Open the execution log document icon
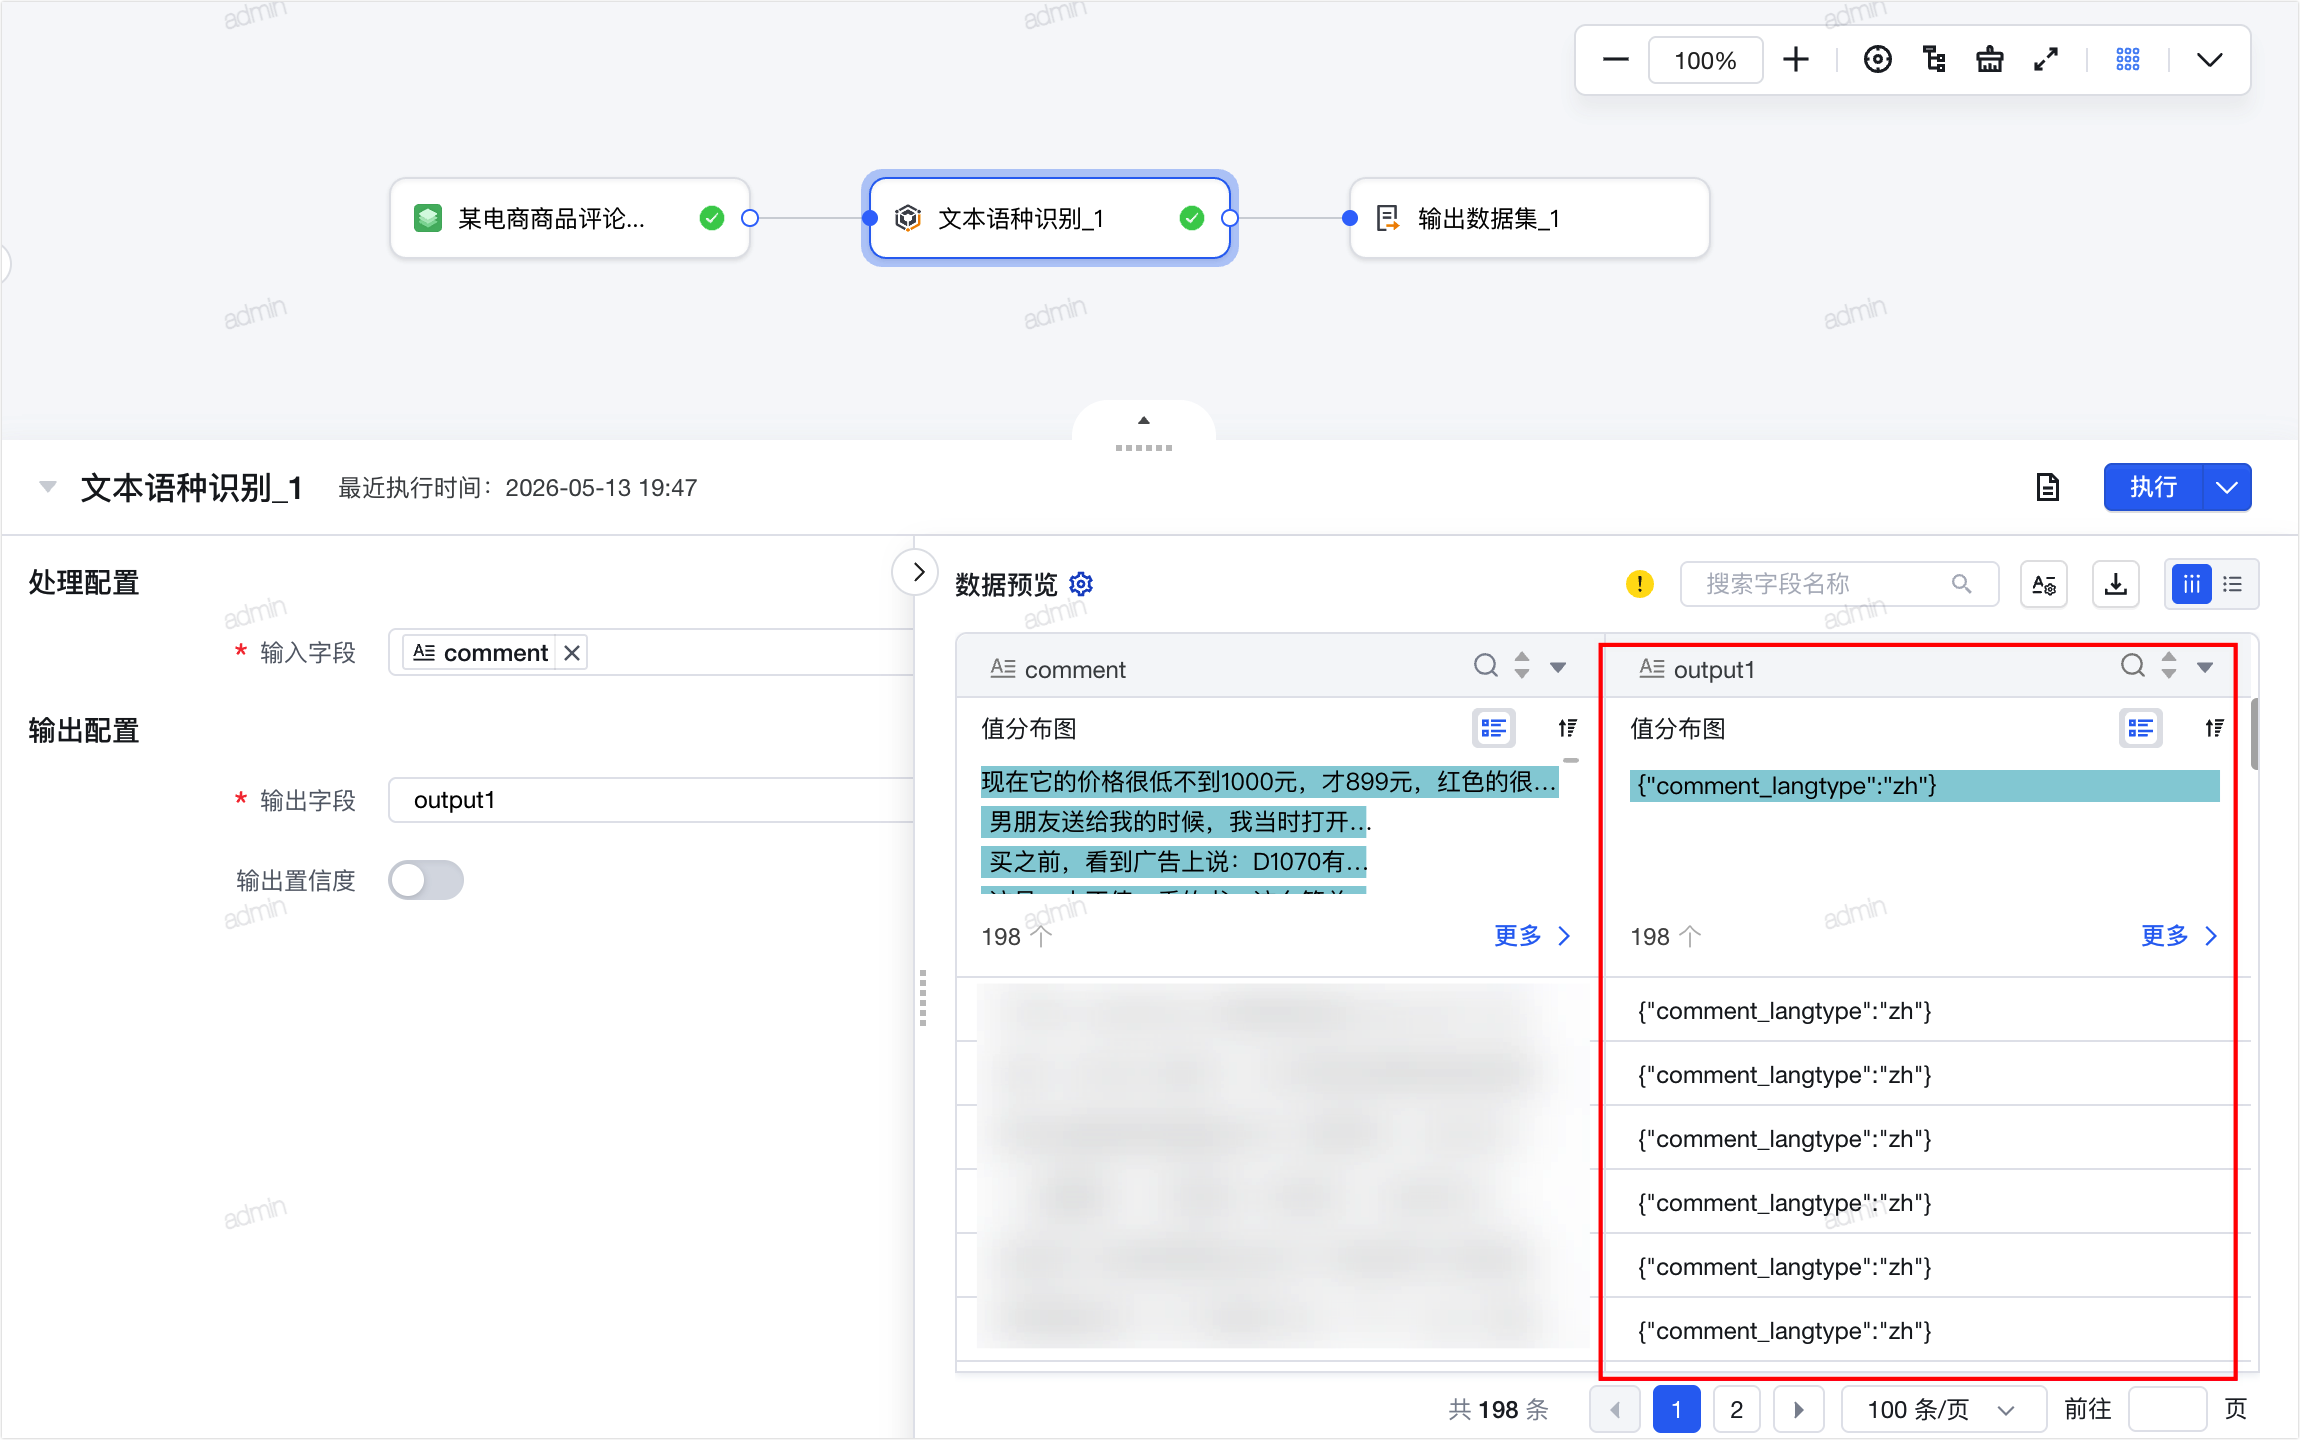Image resolution: width=2300 pixels, height=1440 pixels. click(x=2048, y=487)
